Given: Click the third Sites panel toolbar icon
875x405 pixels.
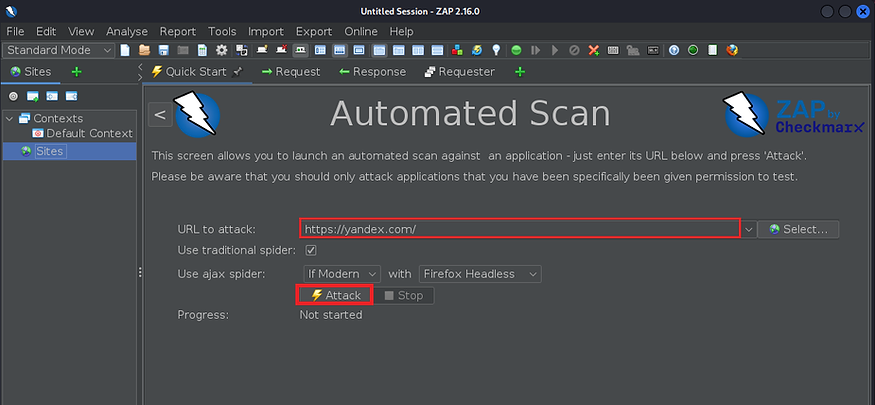Looking at the screenshot, I should (x=52, y=97).
